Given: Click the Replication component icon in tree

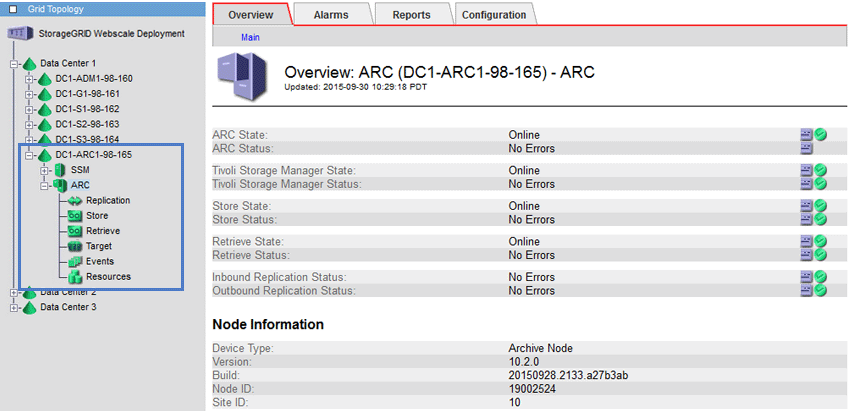Looking at the screenshot, I should coord(75,201).
